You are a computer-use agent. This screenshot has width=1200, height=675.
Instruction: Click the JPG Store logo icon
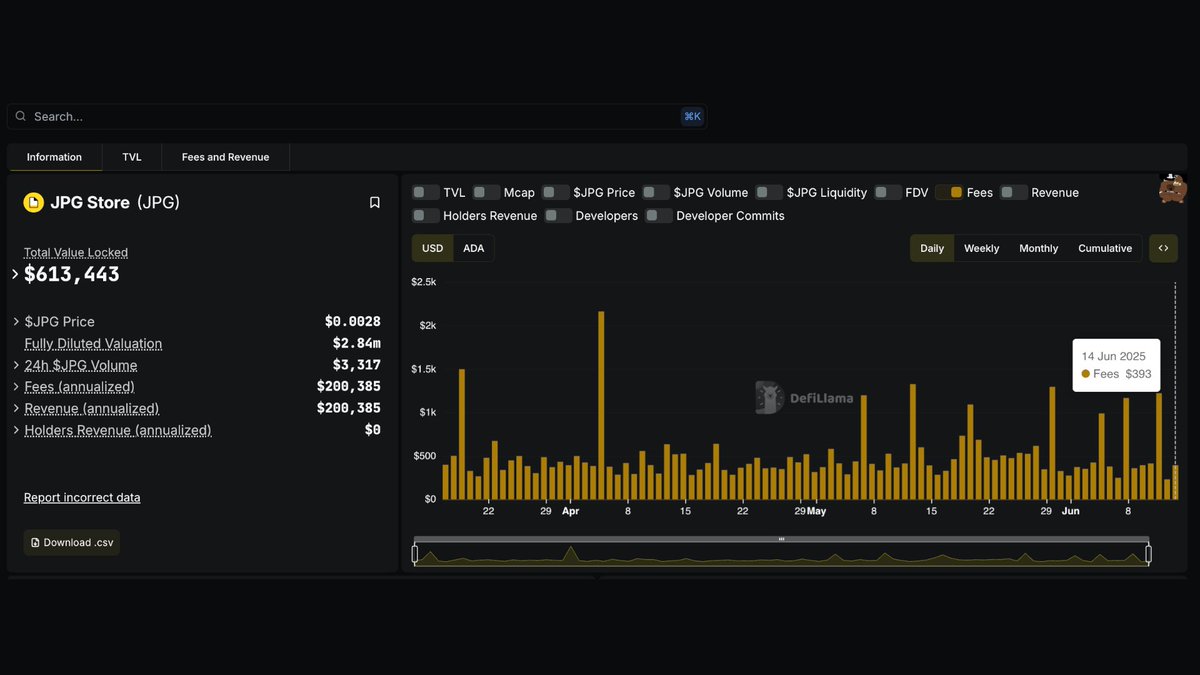coord(34,202)
